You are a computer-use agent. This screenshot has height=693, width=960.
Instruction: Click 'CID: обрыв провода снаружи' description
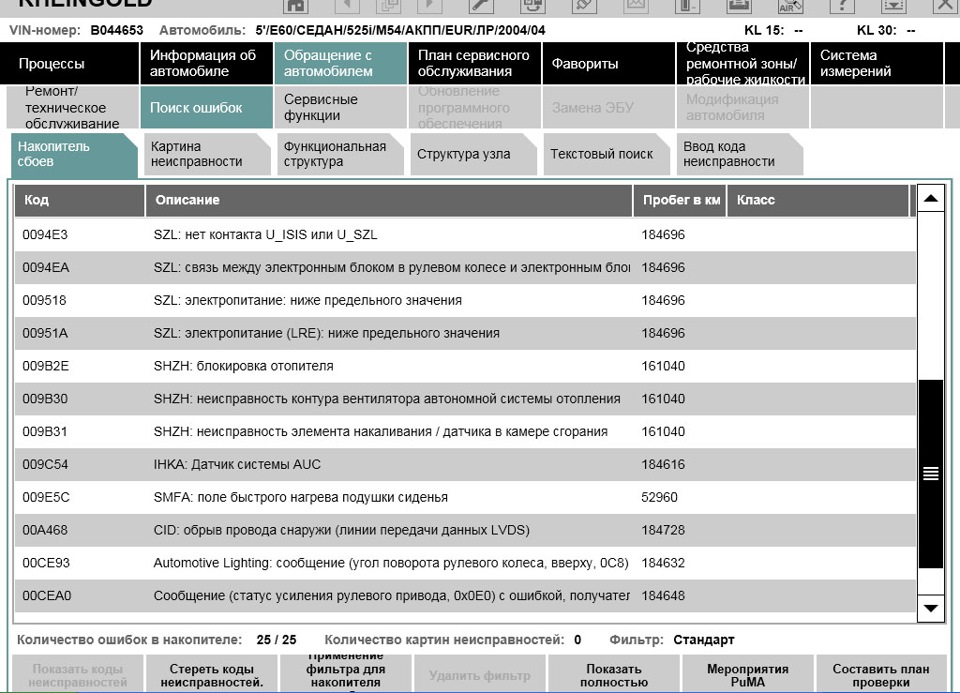[x=342, y=530]
